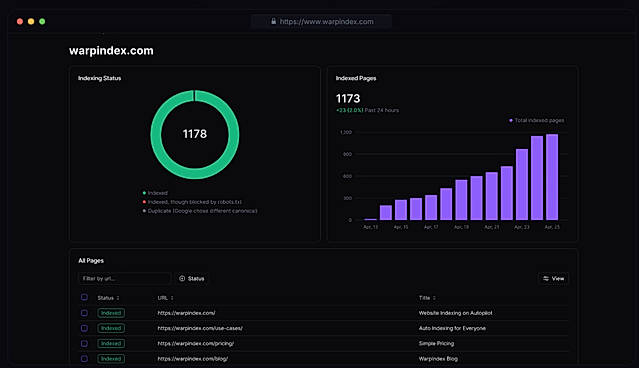This screenshot has width=639, height=368.
Task: Click the +23 past 24 hours change
Action: pos(367,110)
